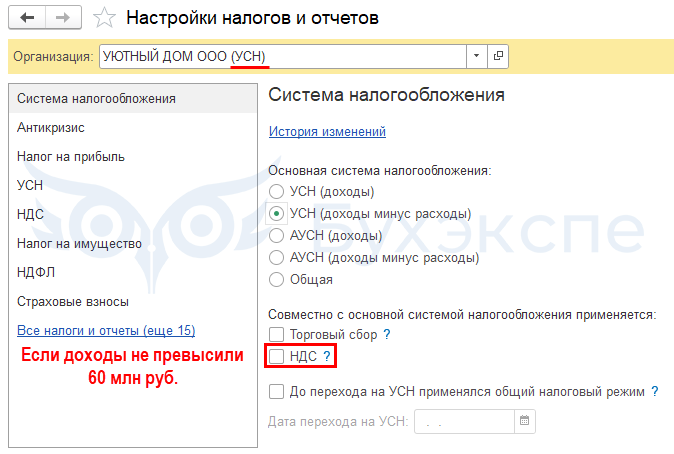Viewport: 674px width, 454px height.
Task: Open Налог на прибыль section
Action: 133,156
